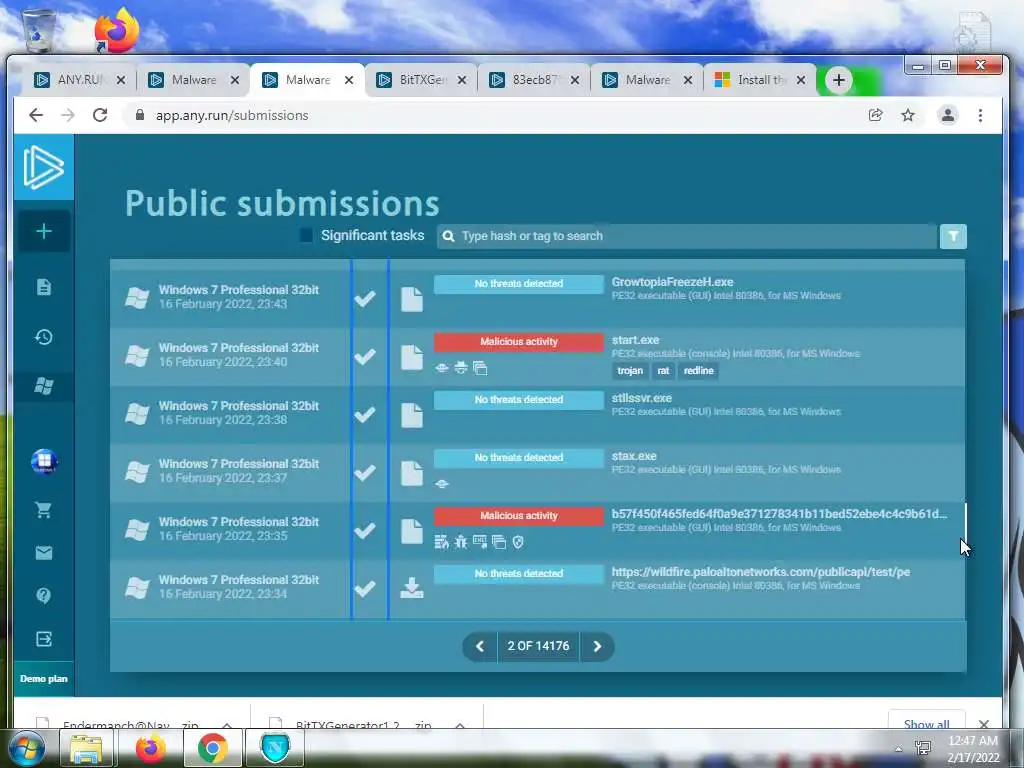
Task: Open the history clock icon in the sidebar
Action: [44, 337]
